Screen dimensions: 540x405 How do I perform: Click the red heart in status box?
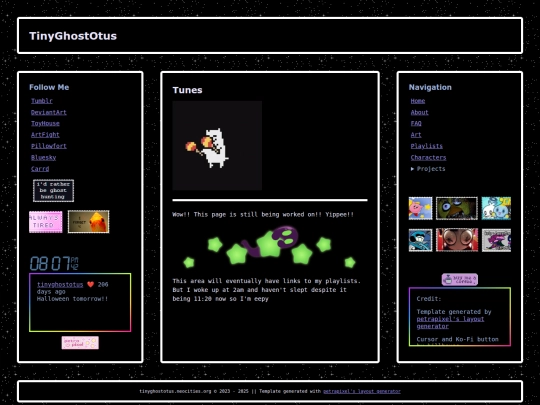tap(91, 284)
